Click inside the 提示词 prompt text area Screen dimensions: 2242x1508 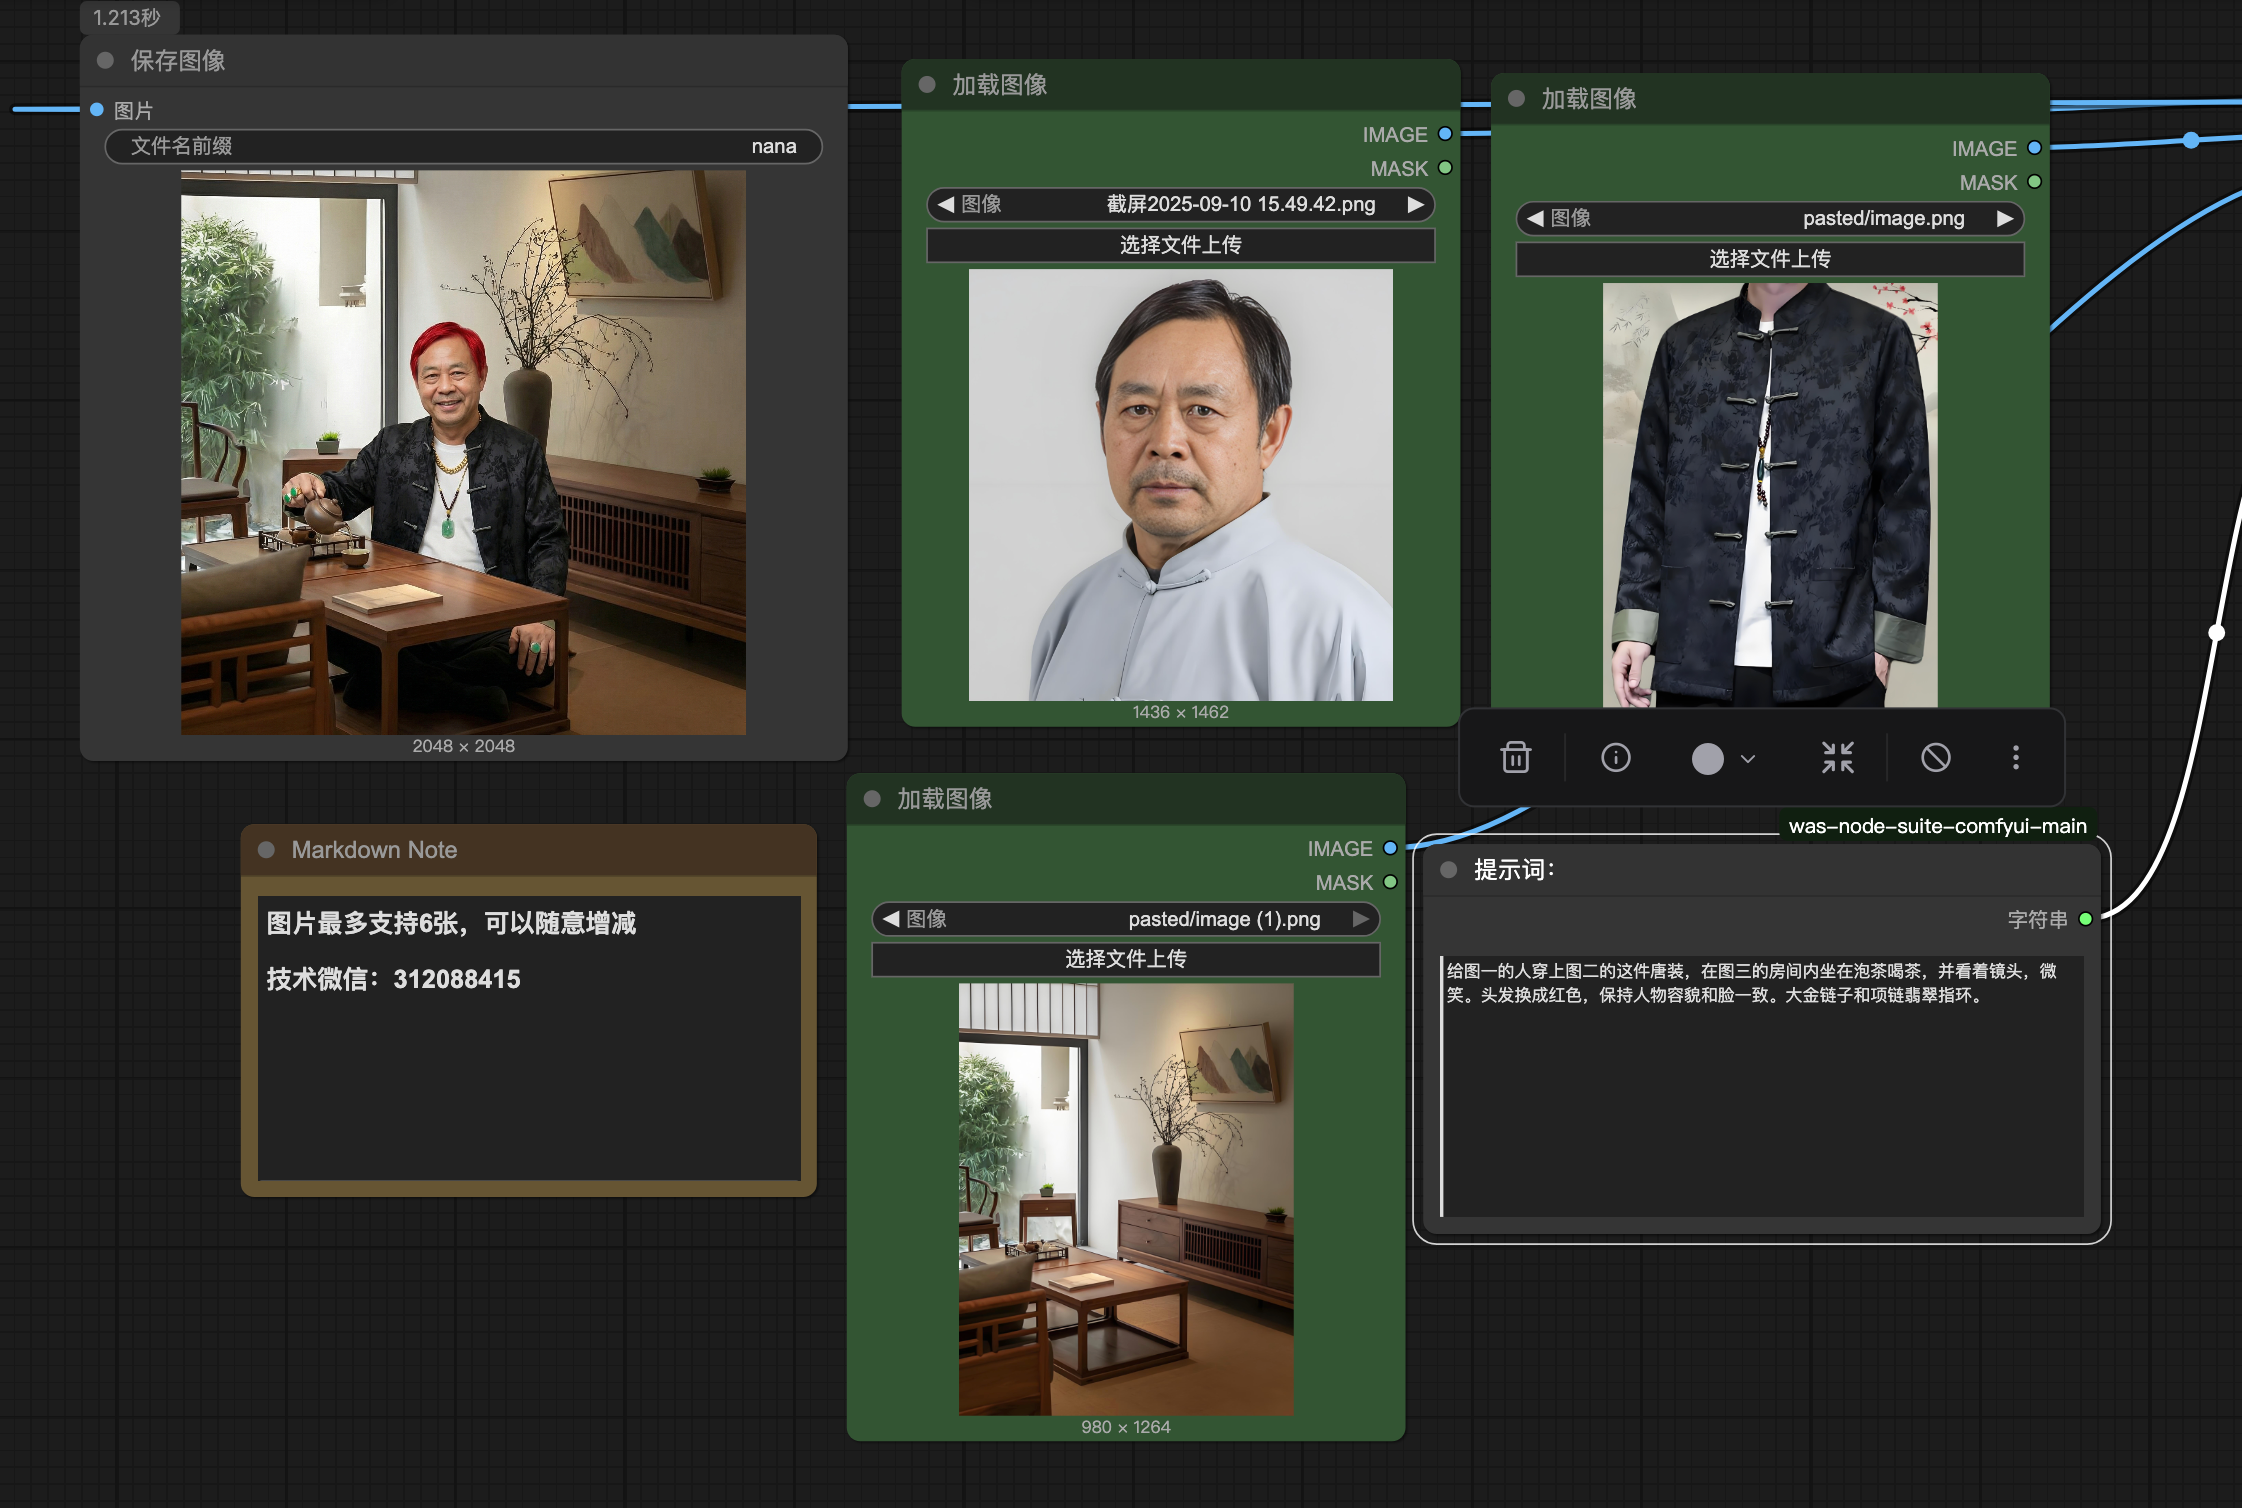(x=1760, y=1090)
